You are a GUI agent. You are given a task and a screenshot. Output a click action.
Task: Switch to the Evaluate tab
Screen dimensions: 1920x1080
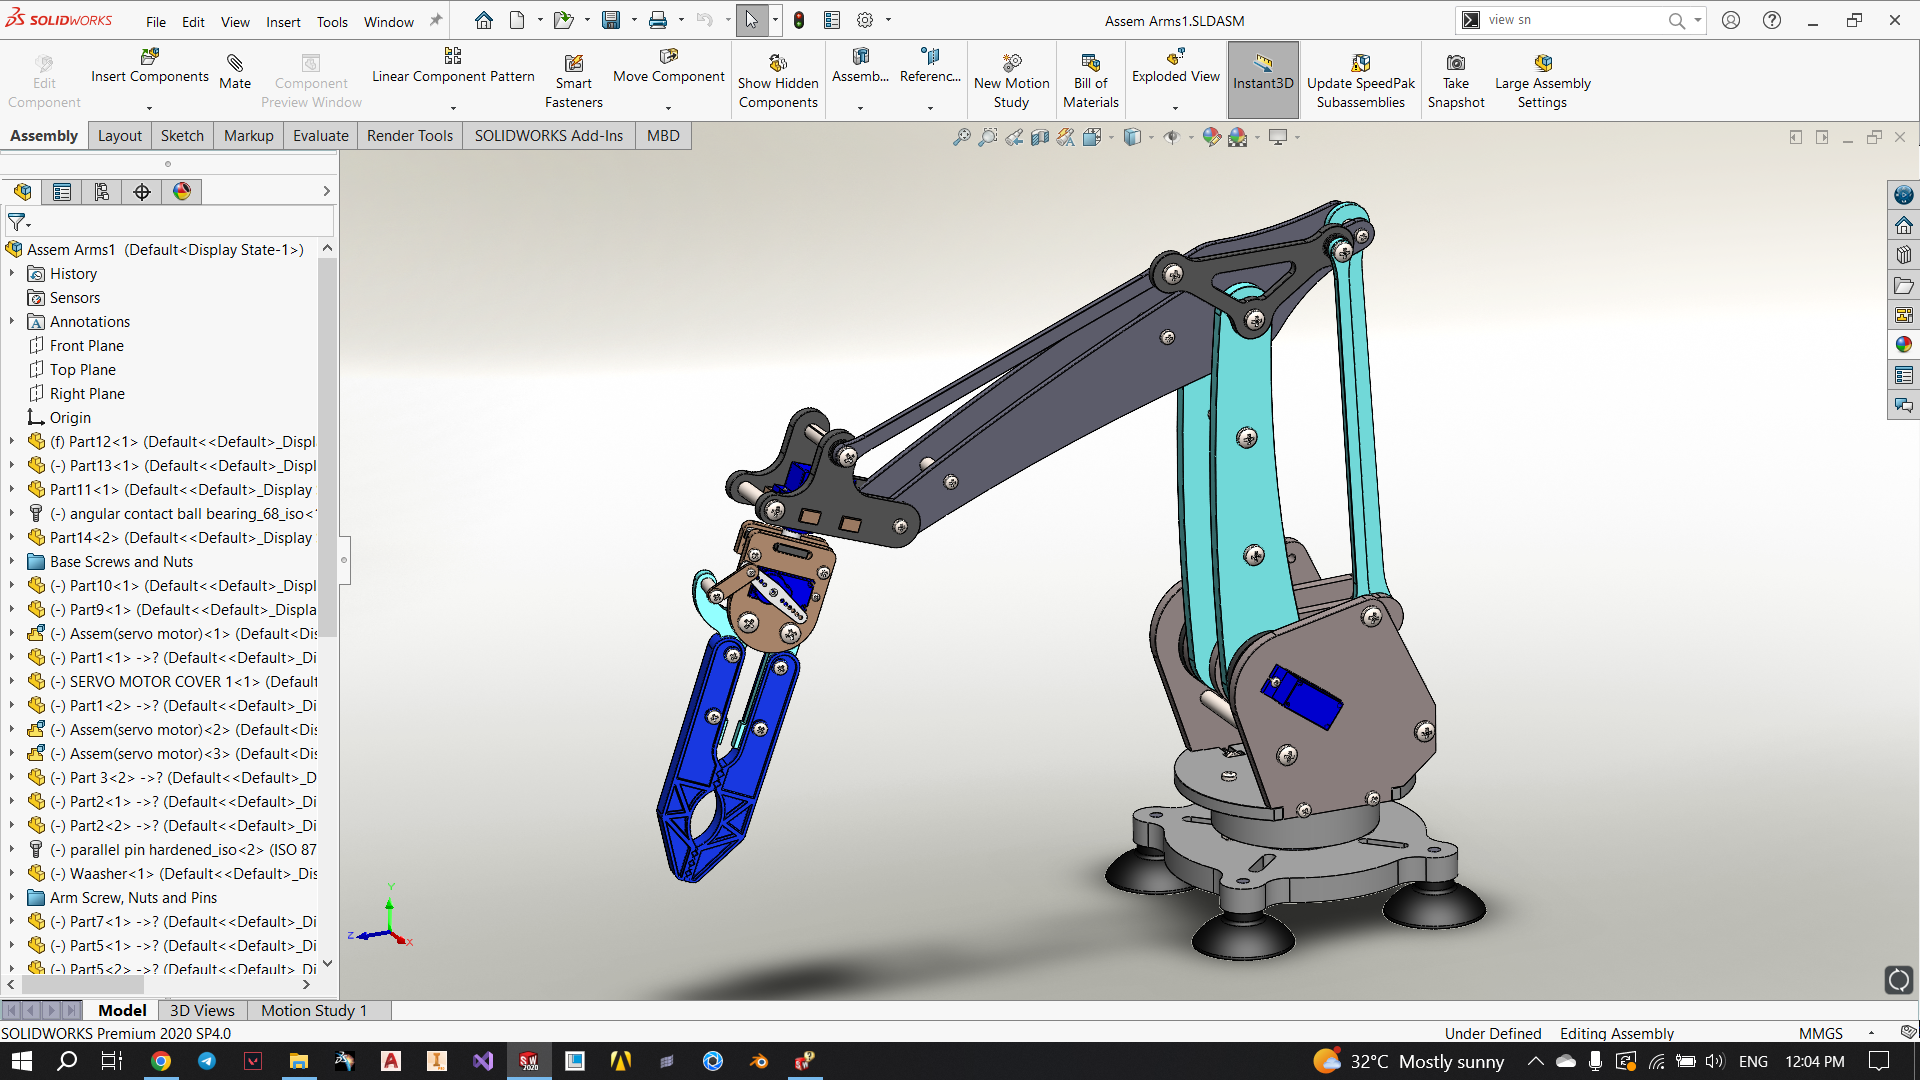320,136
